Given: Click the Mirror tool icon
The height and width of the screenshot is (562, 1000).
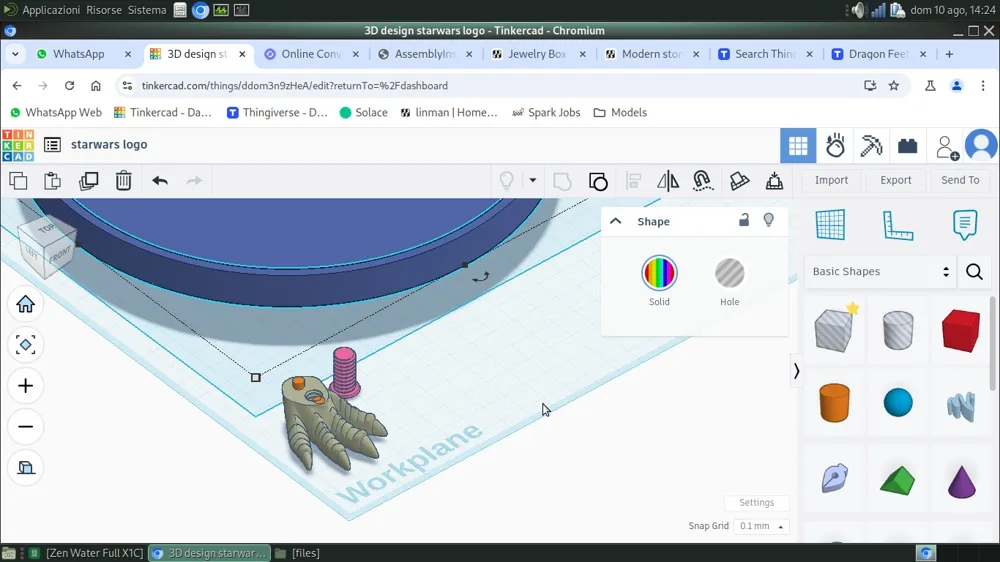Looking at the screenshot, I should click(668, 181).
